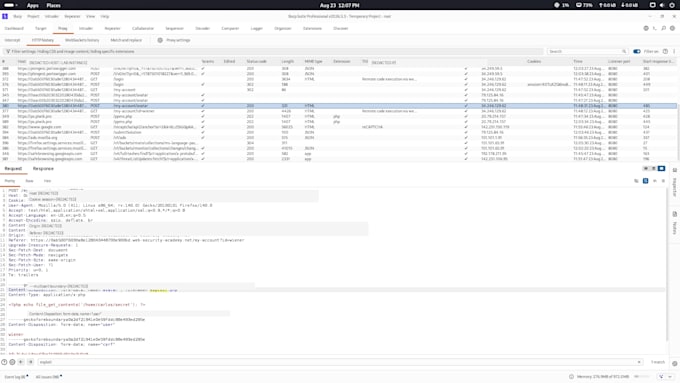Click the Burp AI globe icon
The width and height of the screenshot is (680, 383).
tap(646, 28)
